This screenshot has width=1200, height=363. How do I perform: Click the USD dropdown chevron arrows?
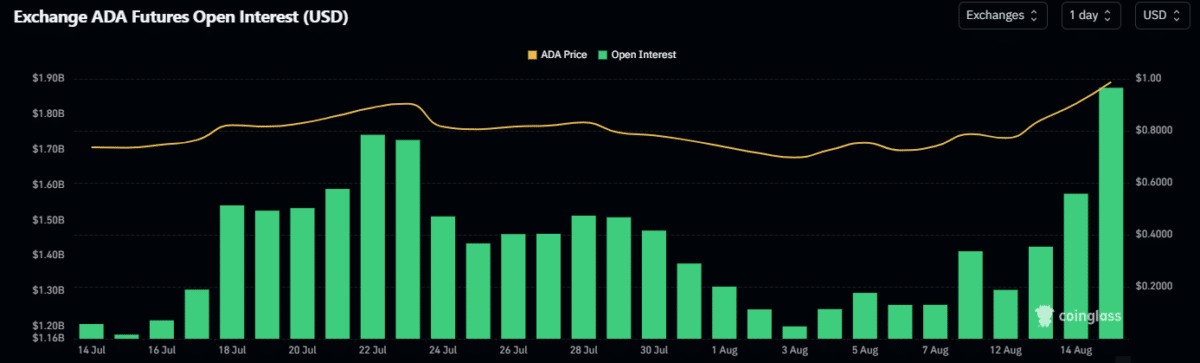1181,16
